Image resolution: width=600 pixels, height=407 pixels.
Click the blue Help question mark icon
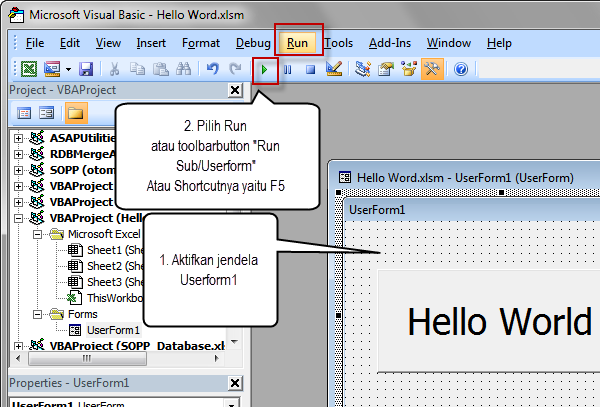460,70
